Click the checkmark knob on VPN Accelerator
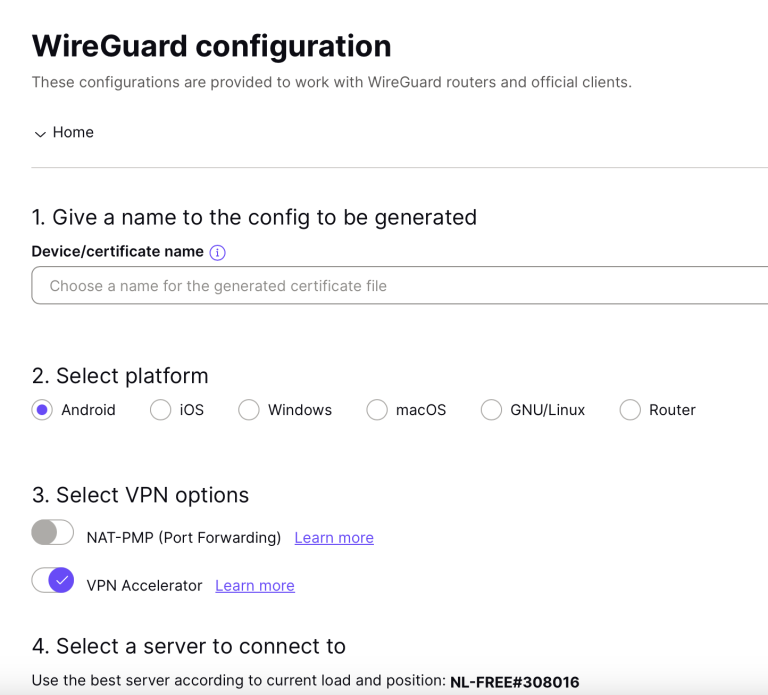768x695 pixels. point(62,580)
